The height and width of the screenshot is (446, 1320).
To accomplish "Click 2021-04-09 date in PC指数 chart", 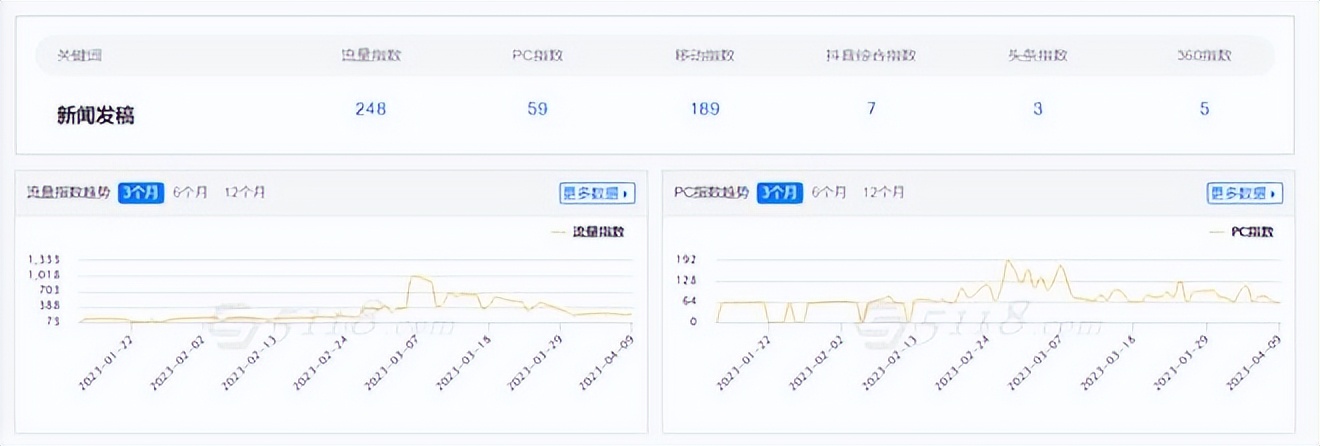I will [1255, 364].
